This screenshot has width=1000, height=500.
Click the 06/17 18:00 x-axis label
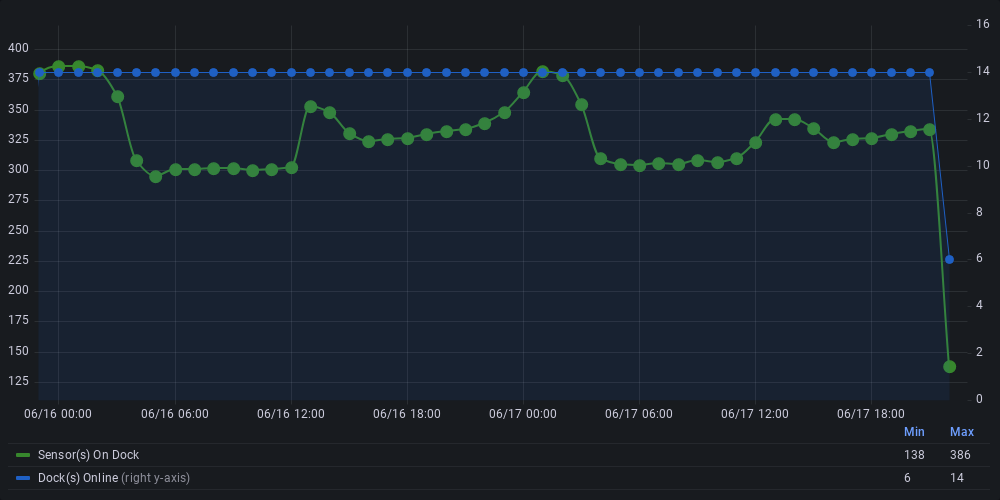pyautogui.click(x=871, y=413)
